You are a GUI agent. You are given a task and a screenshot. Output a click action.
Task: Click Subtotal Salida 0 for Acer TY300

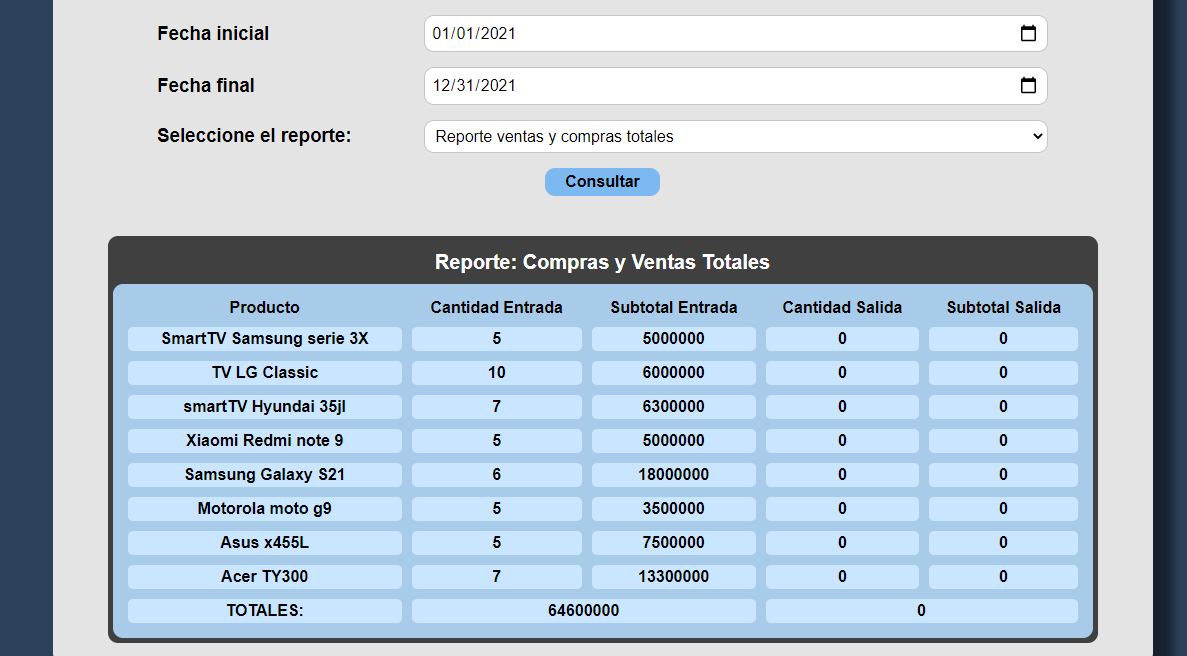[1003, 577]
